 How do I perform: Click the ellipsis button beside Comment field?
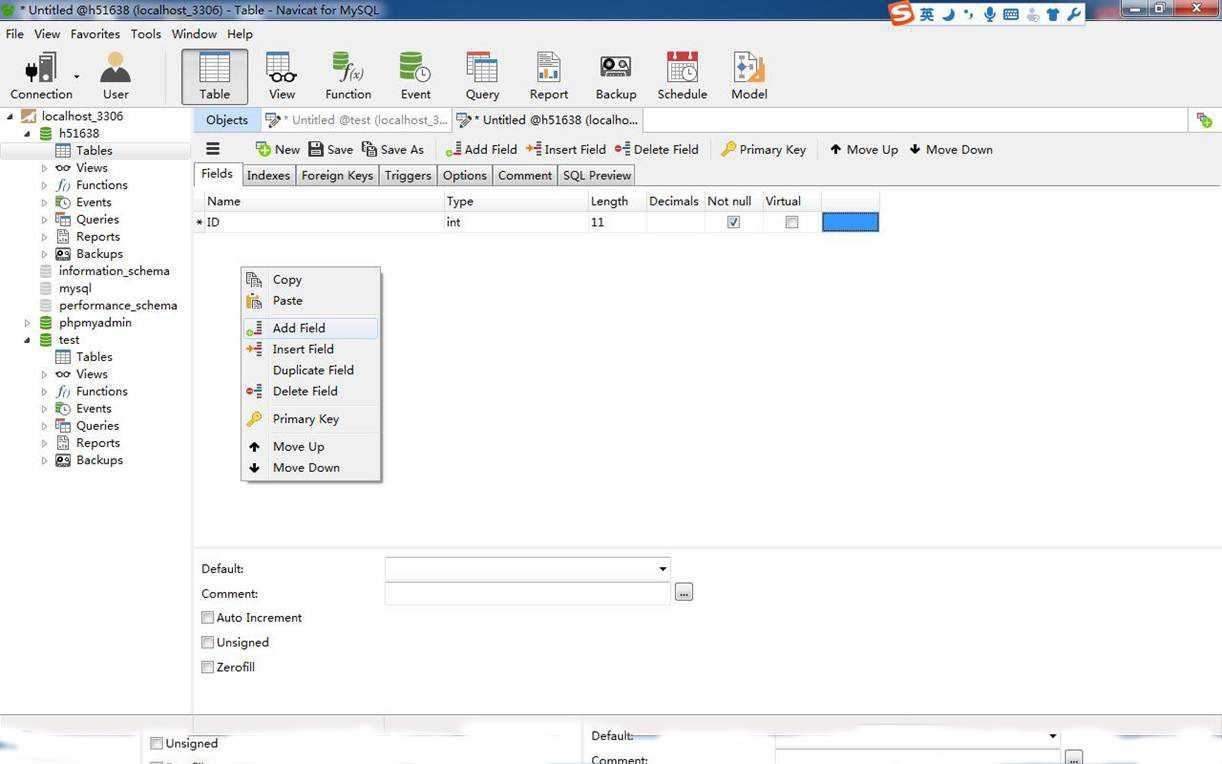click(x=684, y=593)
